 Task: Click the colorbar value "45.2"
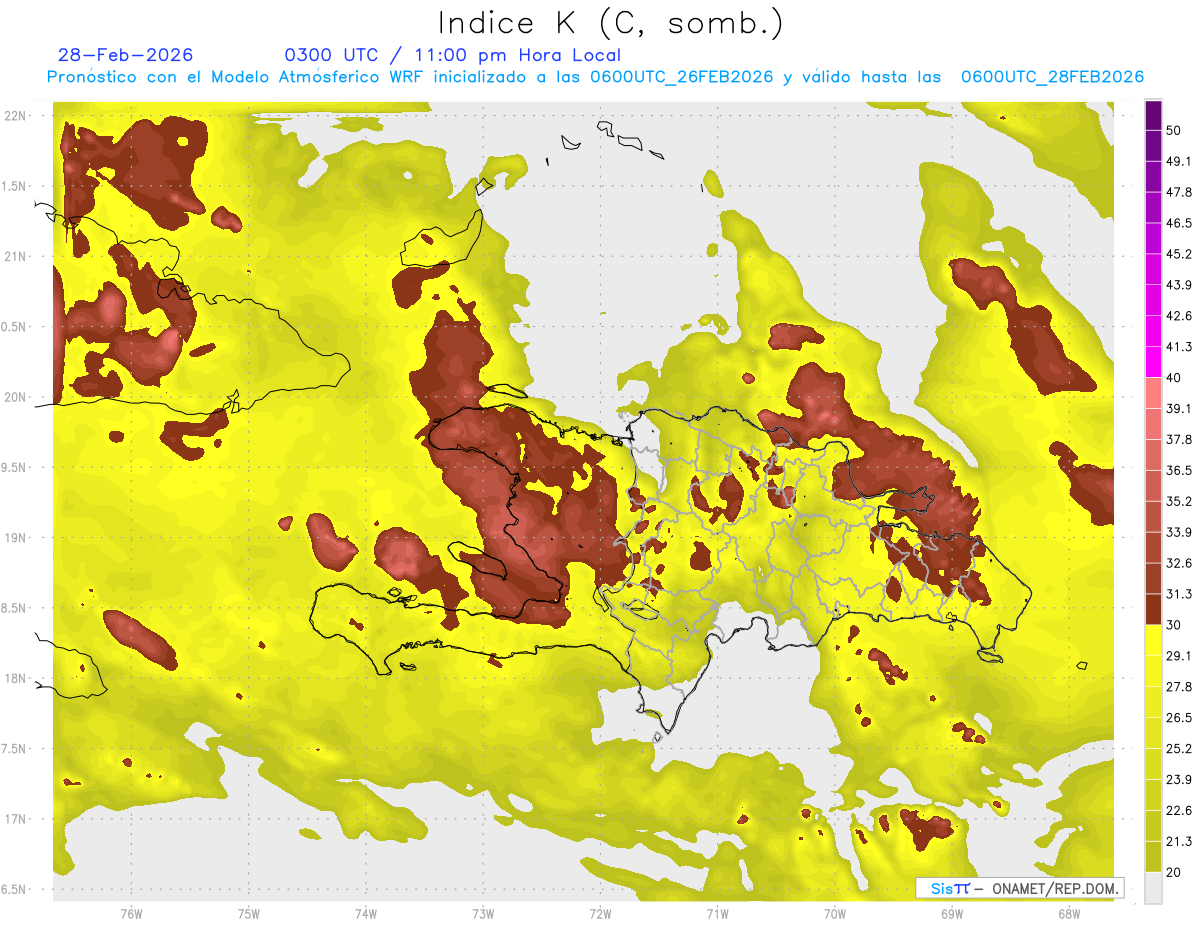click(x=1180, y=254)
